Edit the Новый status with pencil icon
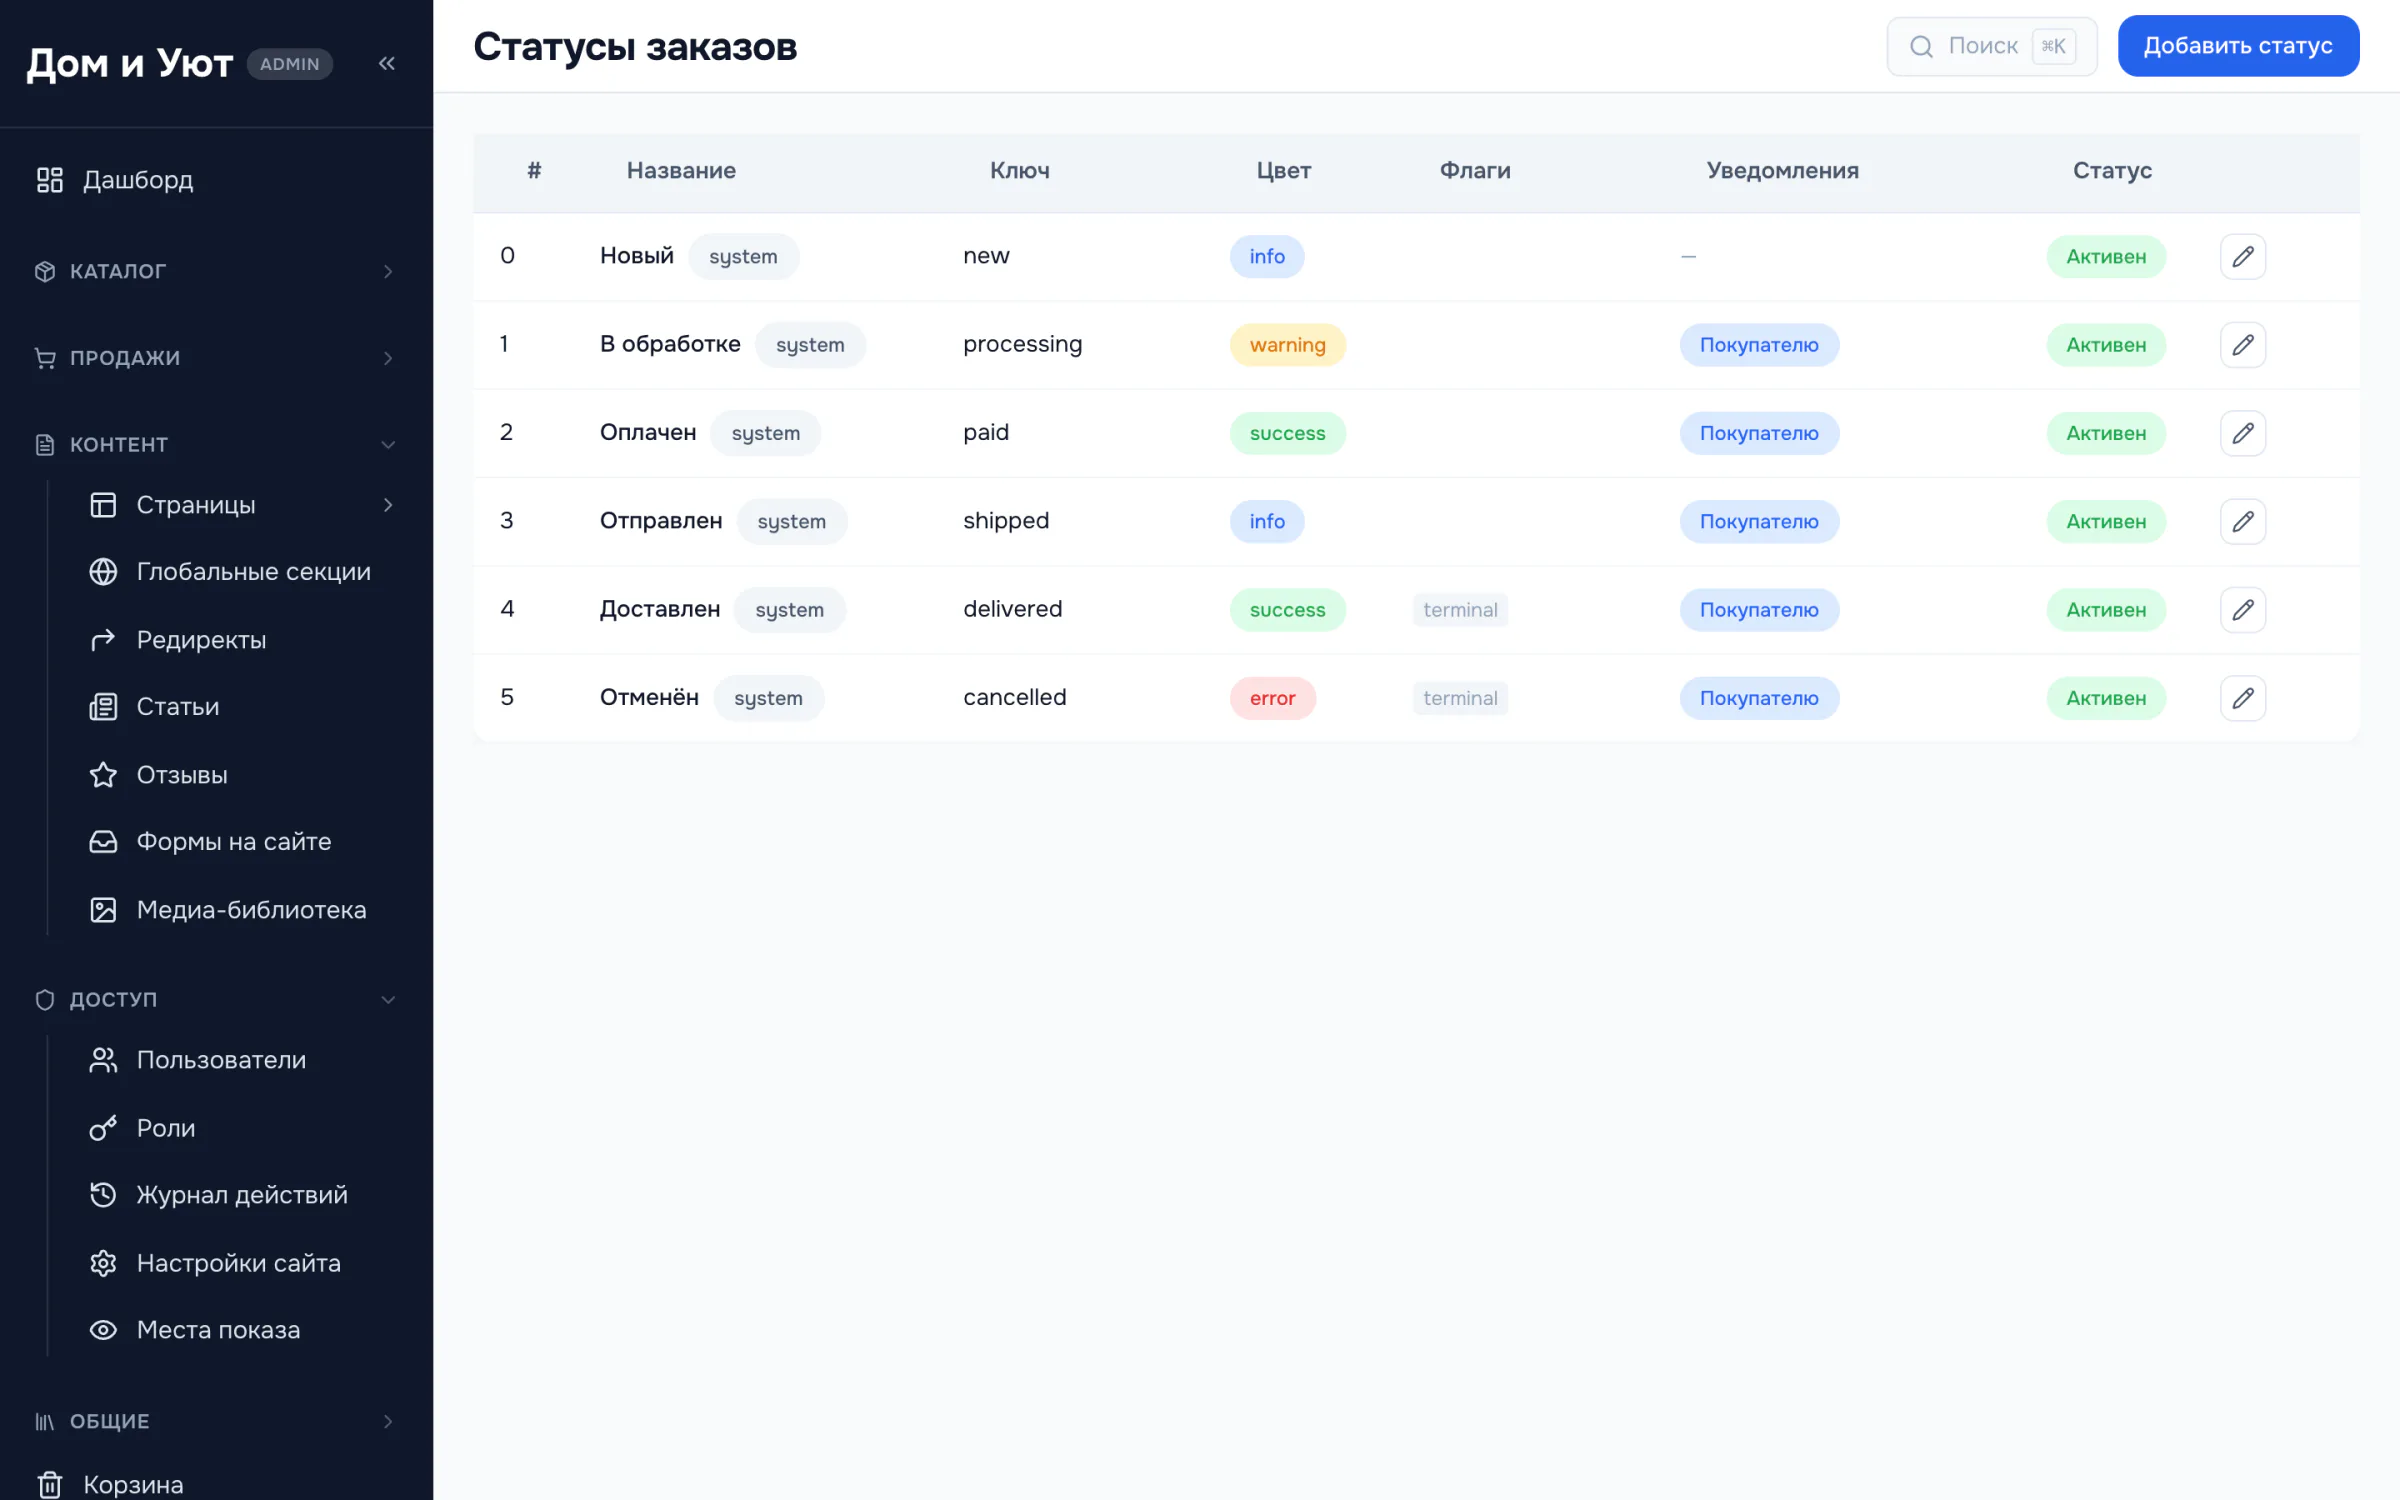The width and height of the screenshot is (2400, 1500). [2243, 257]
